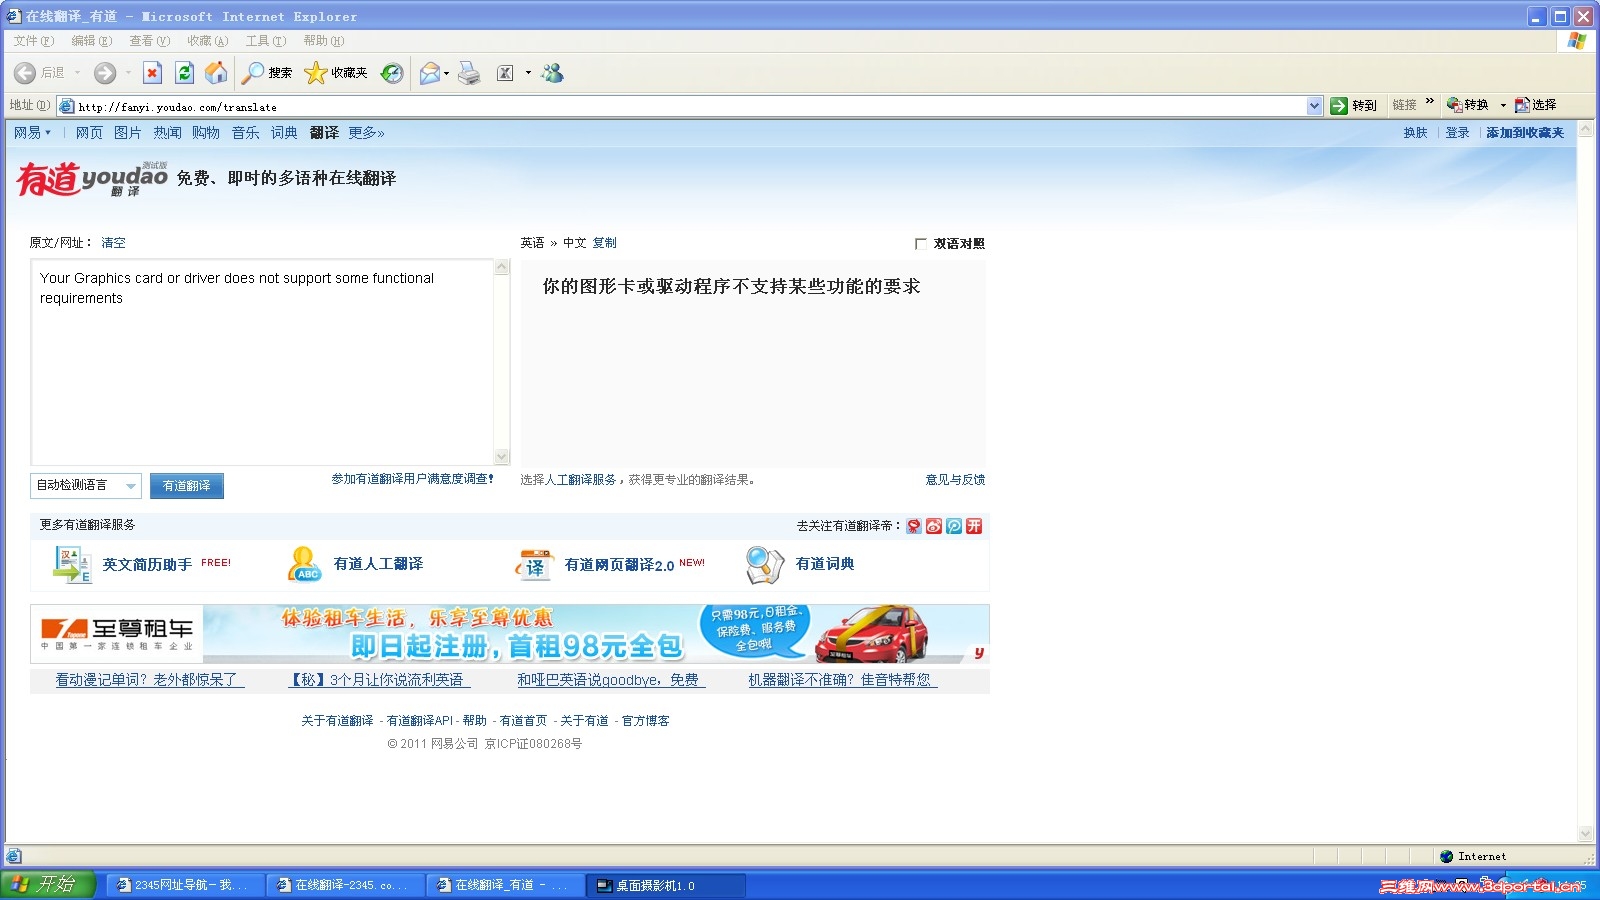
Task: Open the 文件(F) menu
Action: tap(34, 41)
